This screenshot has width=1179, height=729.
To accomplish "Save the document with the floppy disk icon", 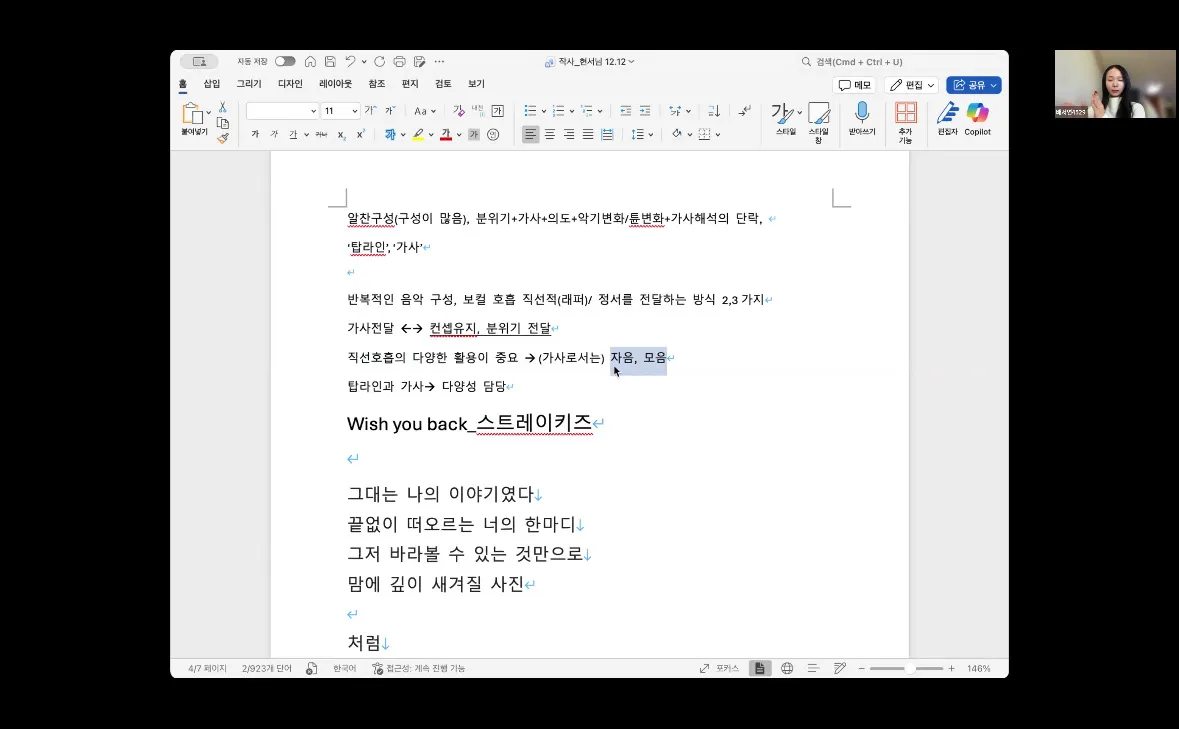I will click(x=330, y=62).
